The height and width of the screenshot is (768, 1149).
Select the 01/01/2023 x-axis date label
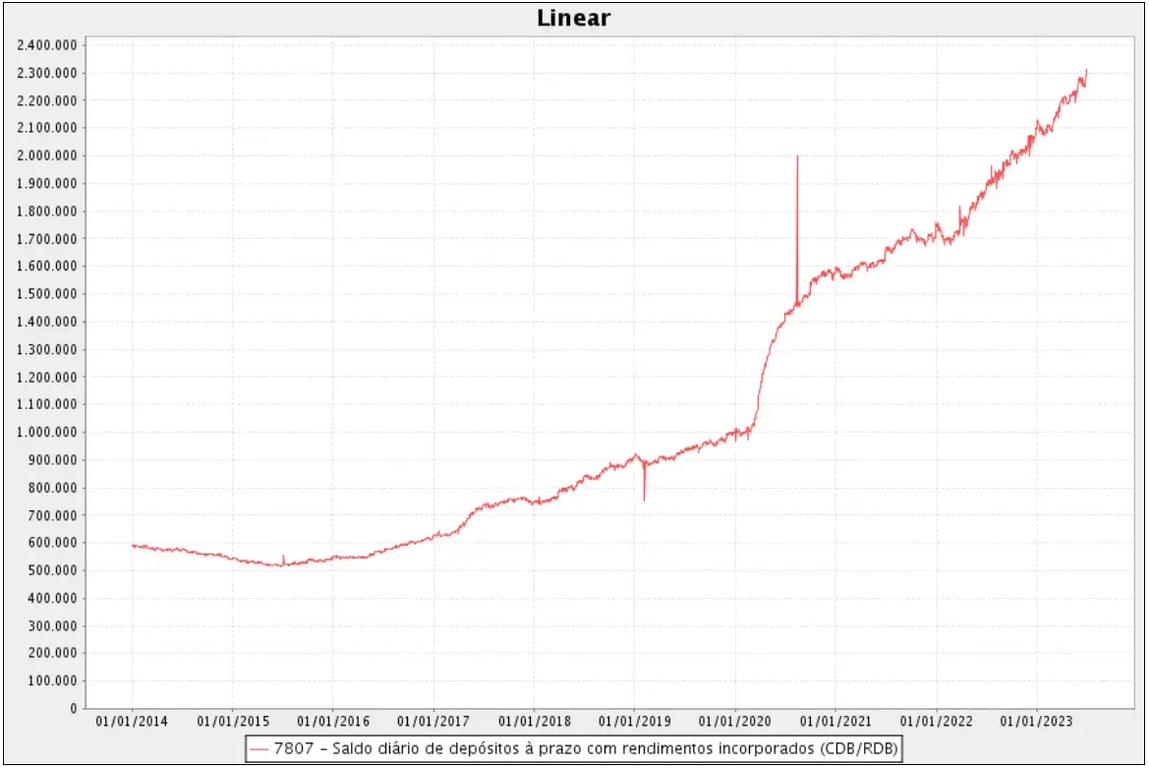[1036, 721]
